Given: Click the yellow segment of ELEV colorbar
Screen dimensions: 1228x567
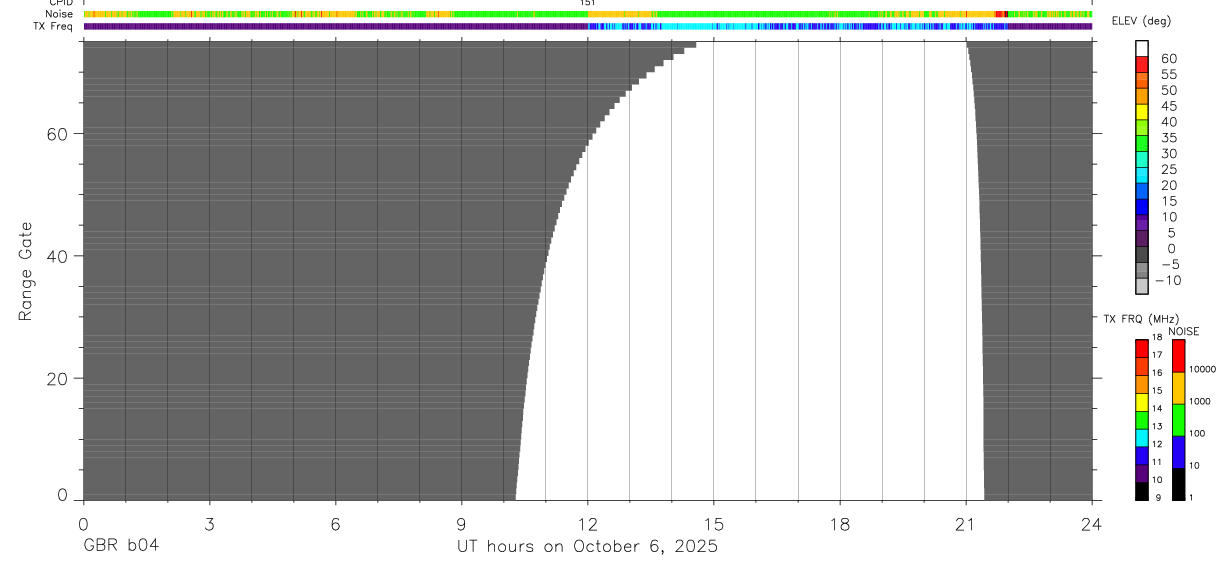Looking at the screenshot, I should tap(1142, 112).
